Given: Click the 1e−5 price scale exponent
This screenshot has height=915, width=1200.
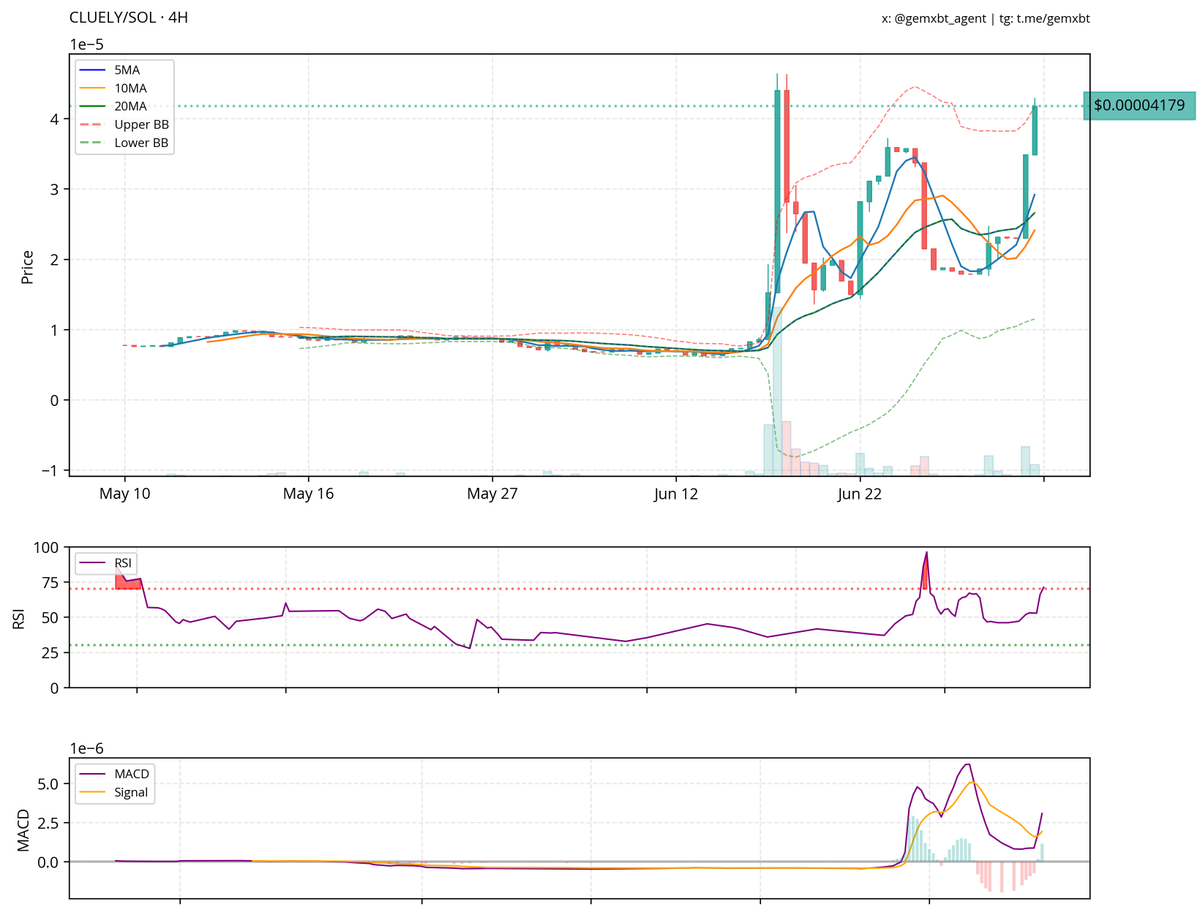Looking at the screenshot, I should point(86,44).
